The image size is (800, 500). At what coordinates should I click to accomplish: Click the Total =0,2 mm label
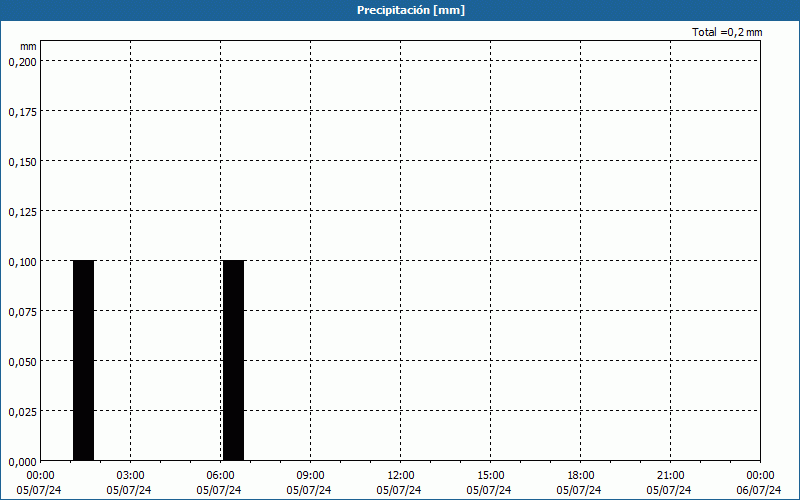(x=727, y=32)
